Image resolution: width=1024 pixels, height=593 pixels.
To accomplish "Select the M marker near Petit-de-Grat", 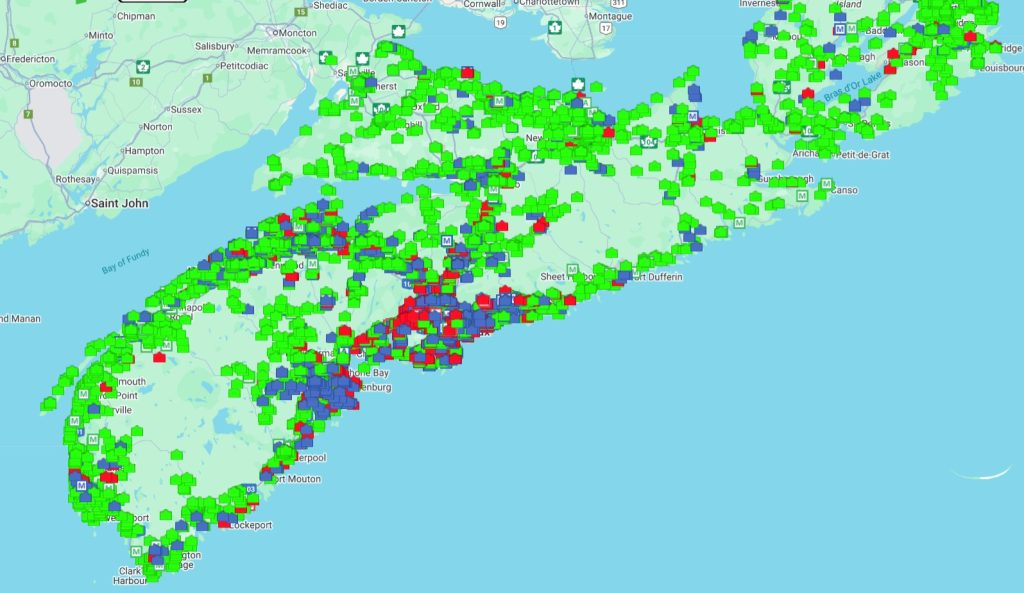I will [827, 183].
